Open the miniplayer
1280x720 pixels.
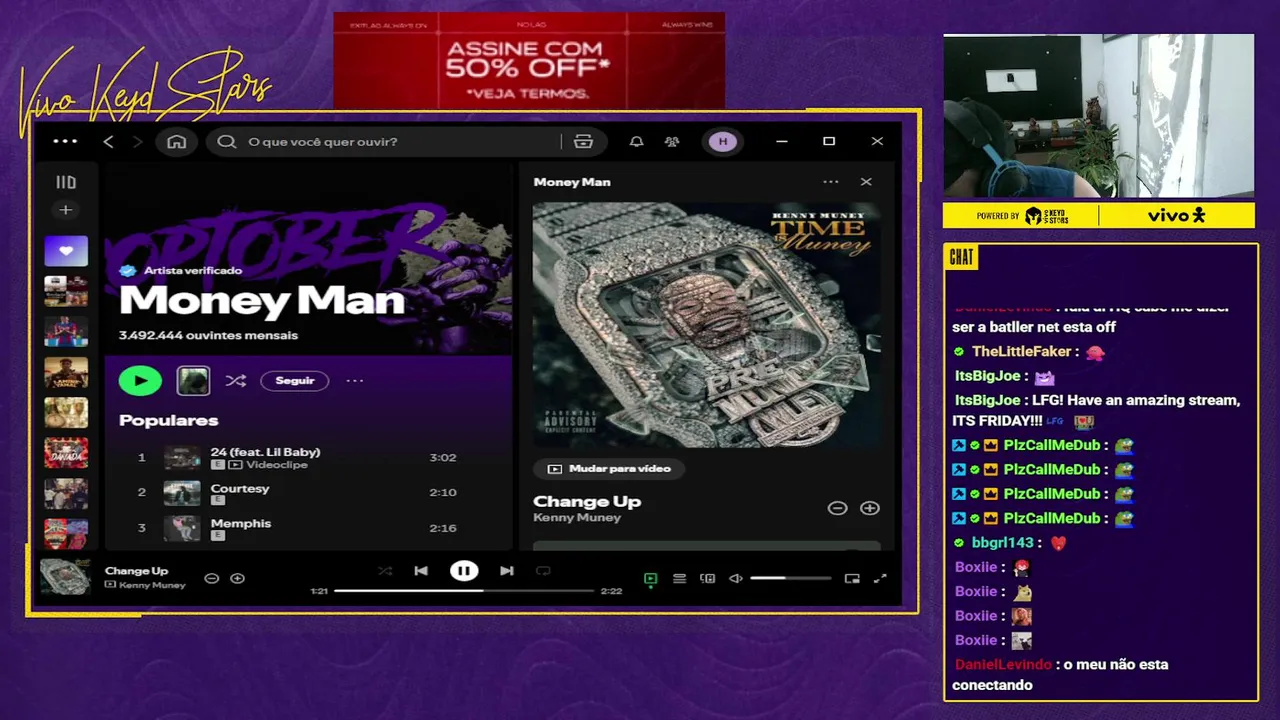(x=852, y=578)
